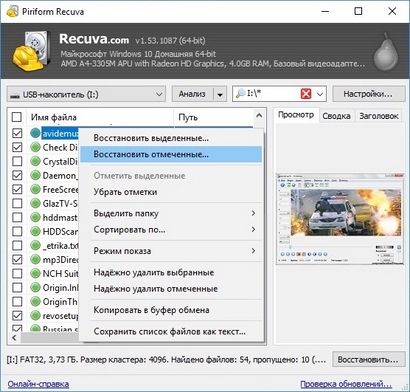
Task: Click the green status icon for GlazTV-S
Action: point(35,203)
